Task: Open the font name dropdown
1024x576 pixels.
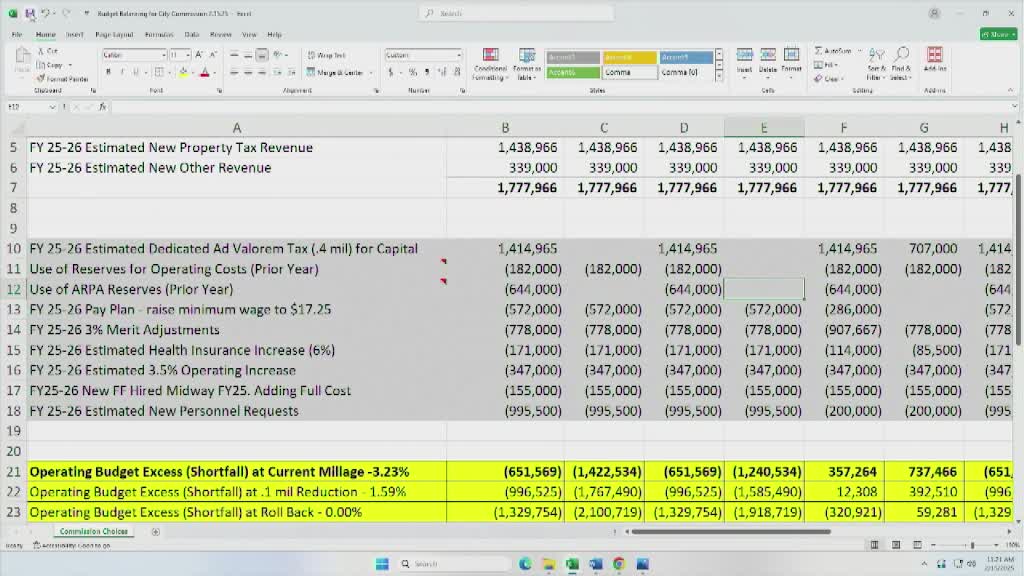Action: (x=163, y=56)
